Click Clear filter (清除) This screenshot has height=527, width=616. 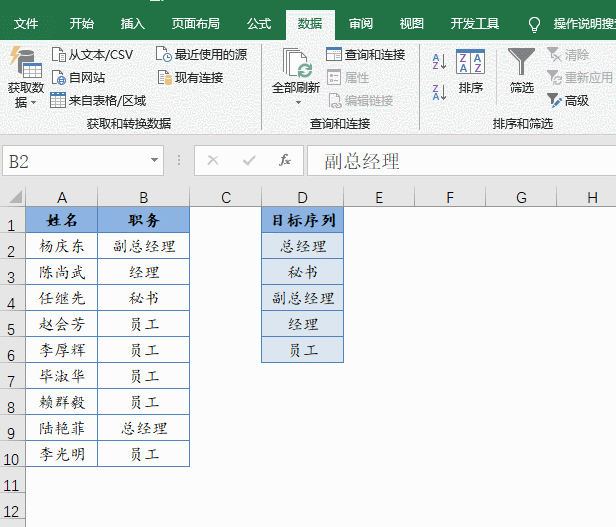click(x=568, y=55)
